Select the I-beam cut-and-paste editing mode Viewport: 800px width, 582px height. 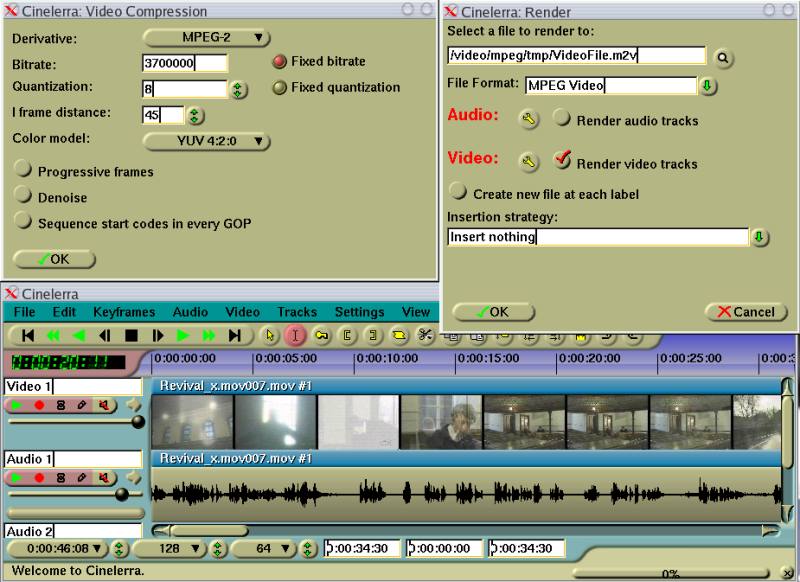click(295, 335)
